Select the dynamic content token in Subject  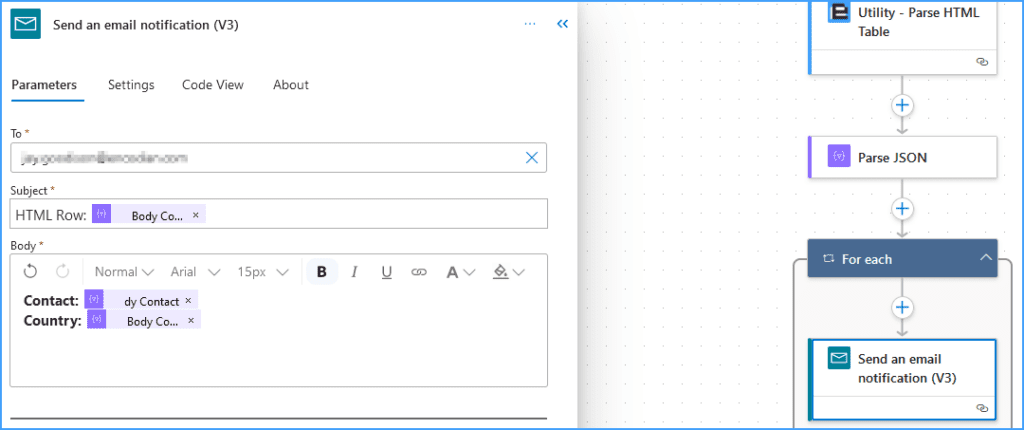coord(149,214)
